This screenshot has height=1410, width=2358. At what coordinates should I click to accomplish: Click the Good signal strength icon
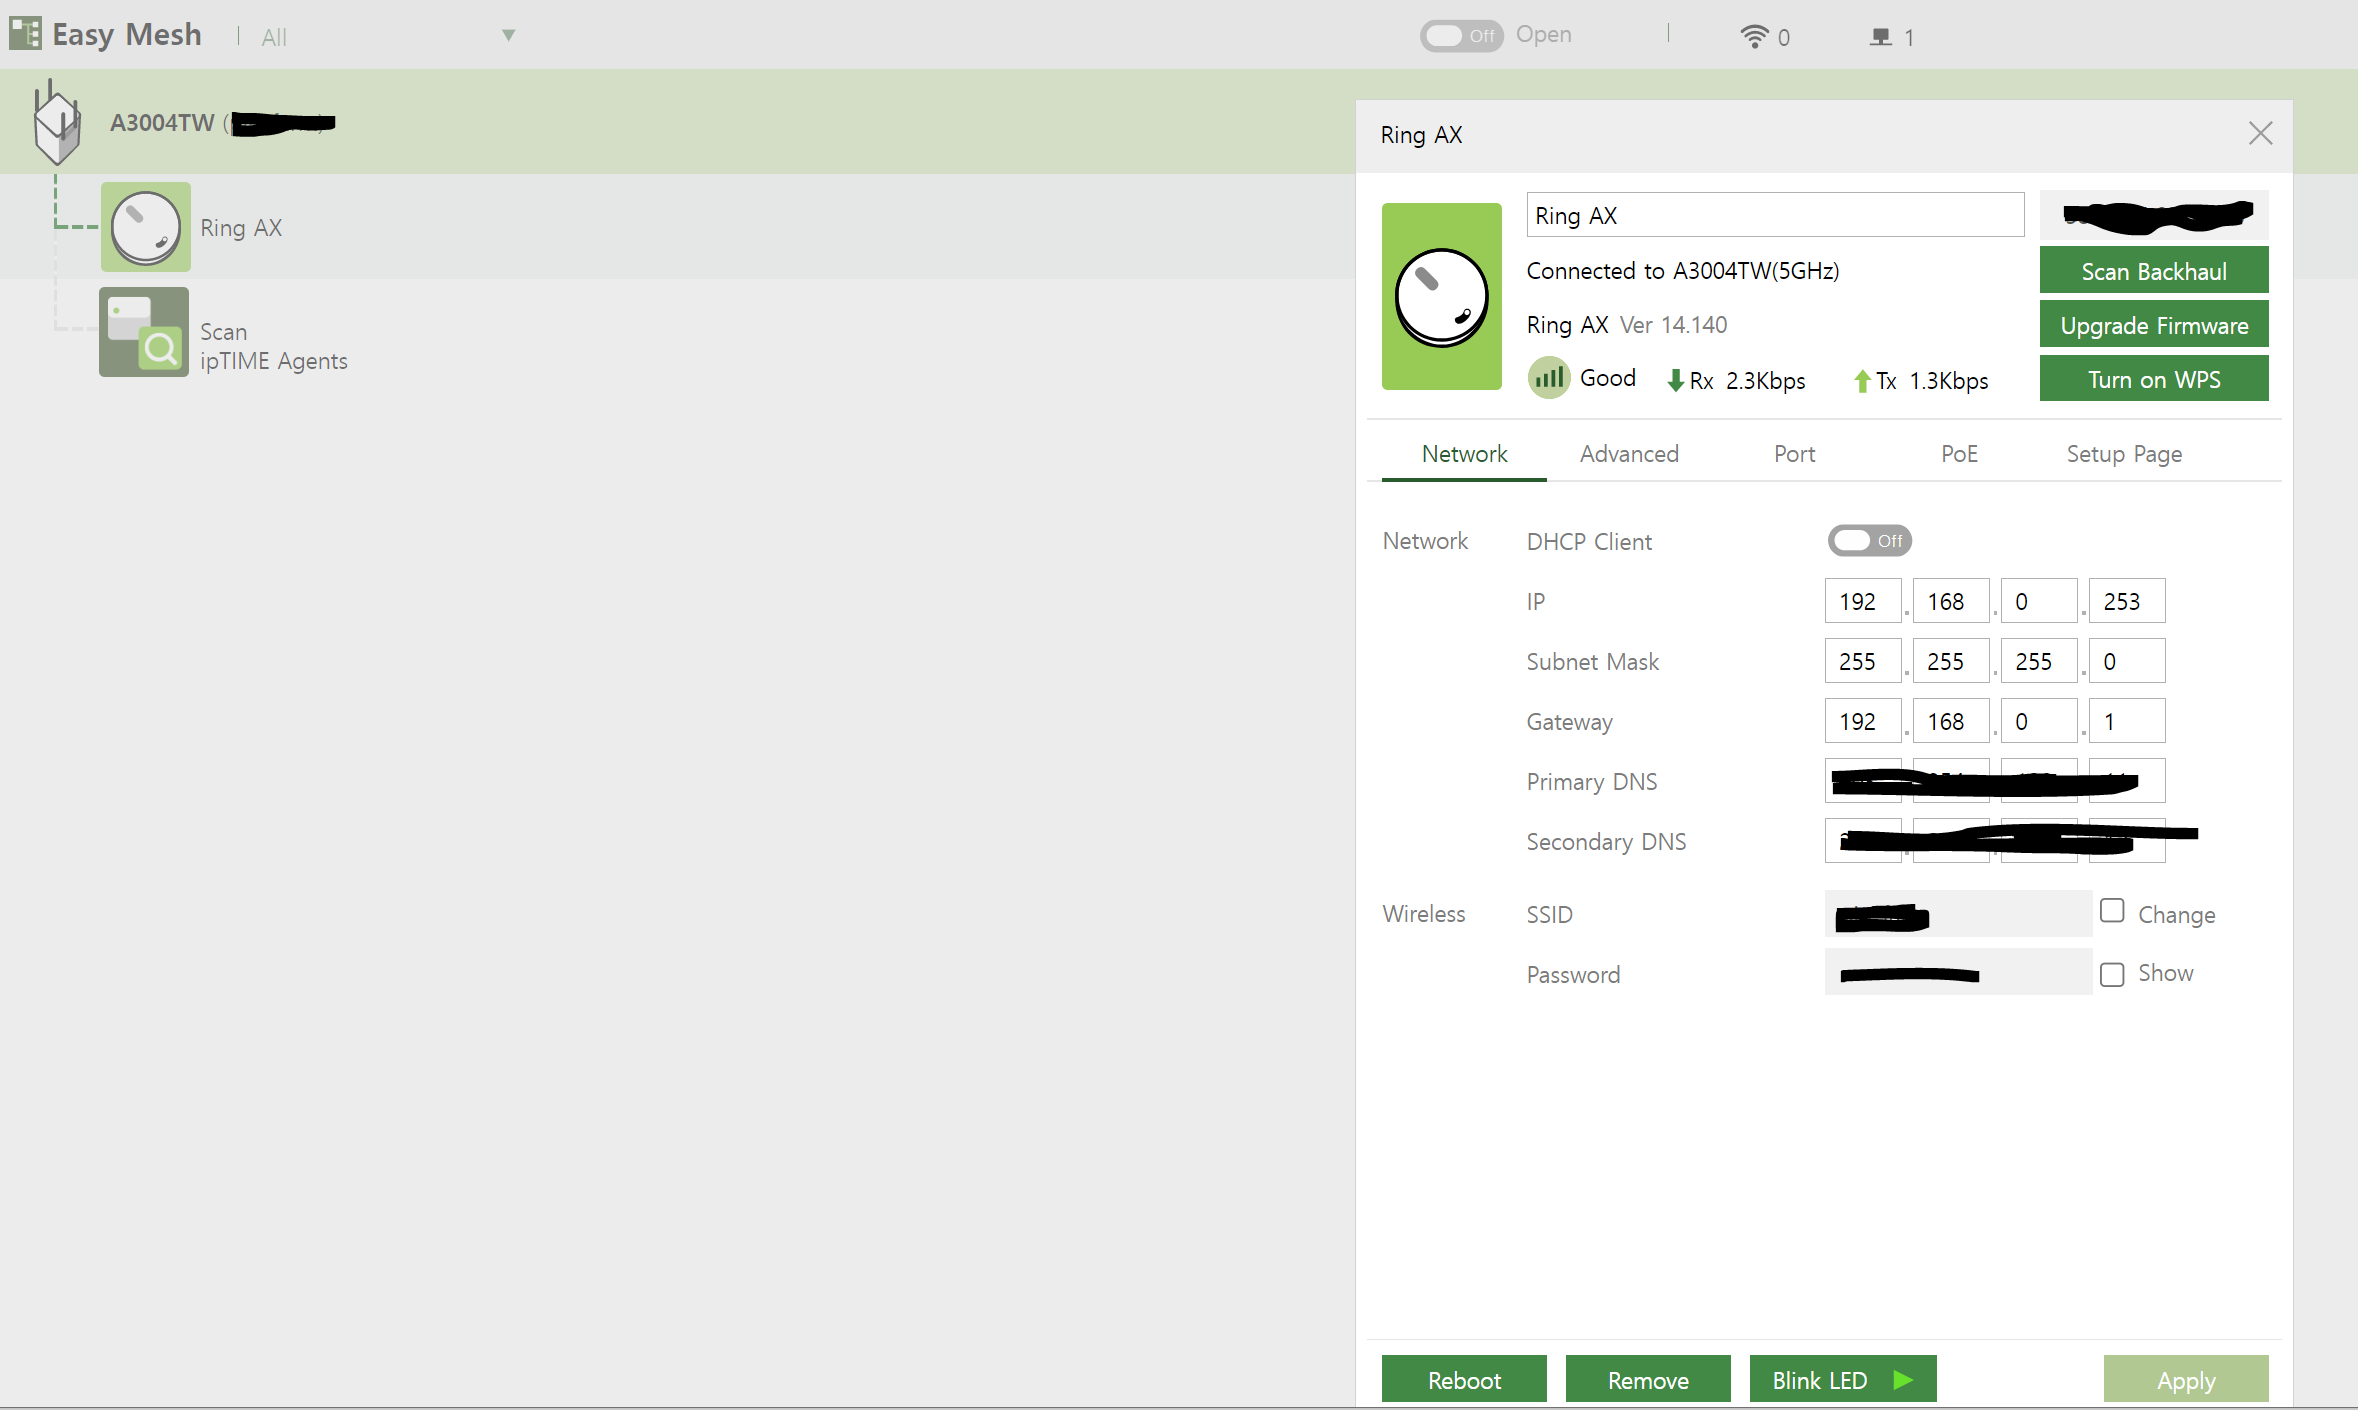tap(1549, 378)
